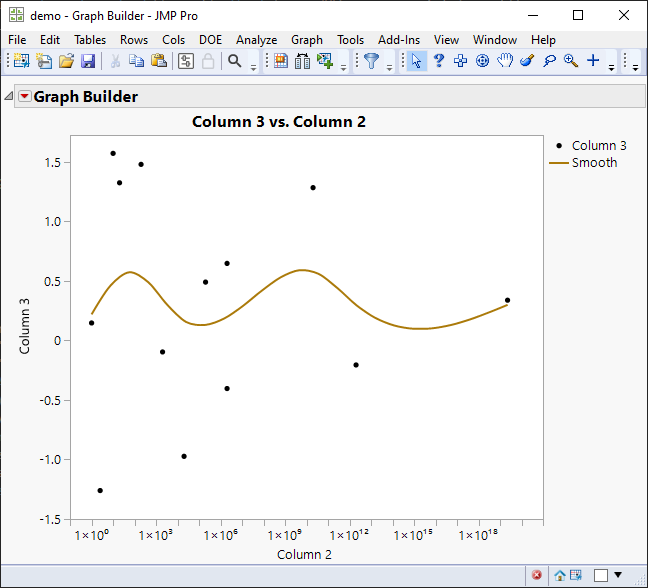This screenshot has width=648, height=588.
Task: Open the Tools menu
Action: point(350,40)
